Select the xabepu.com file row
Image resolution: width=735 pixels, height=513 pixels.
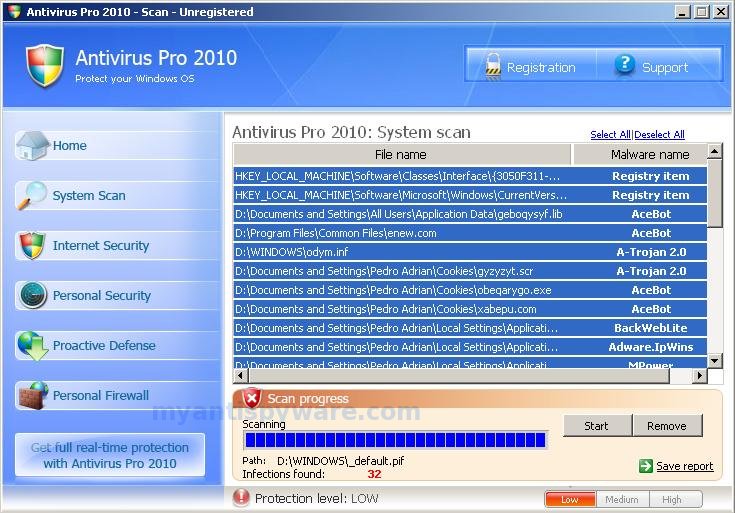(x=470, y=309)
